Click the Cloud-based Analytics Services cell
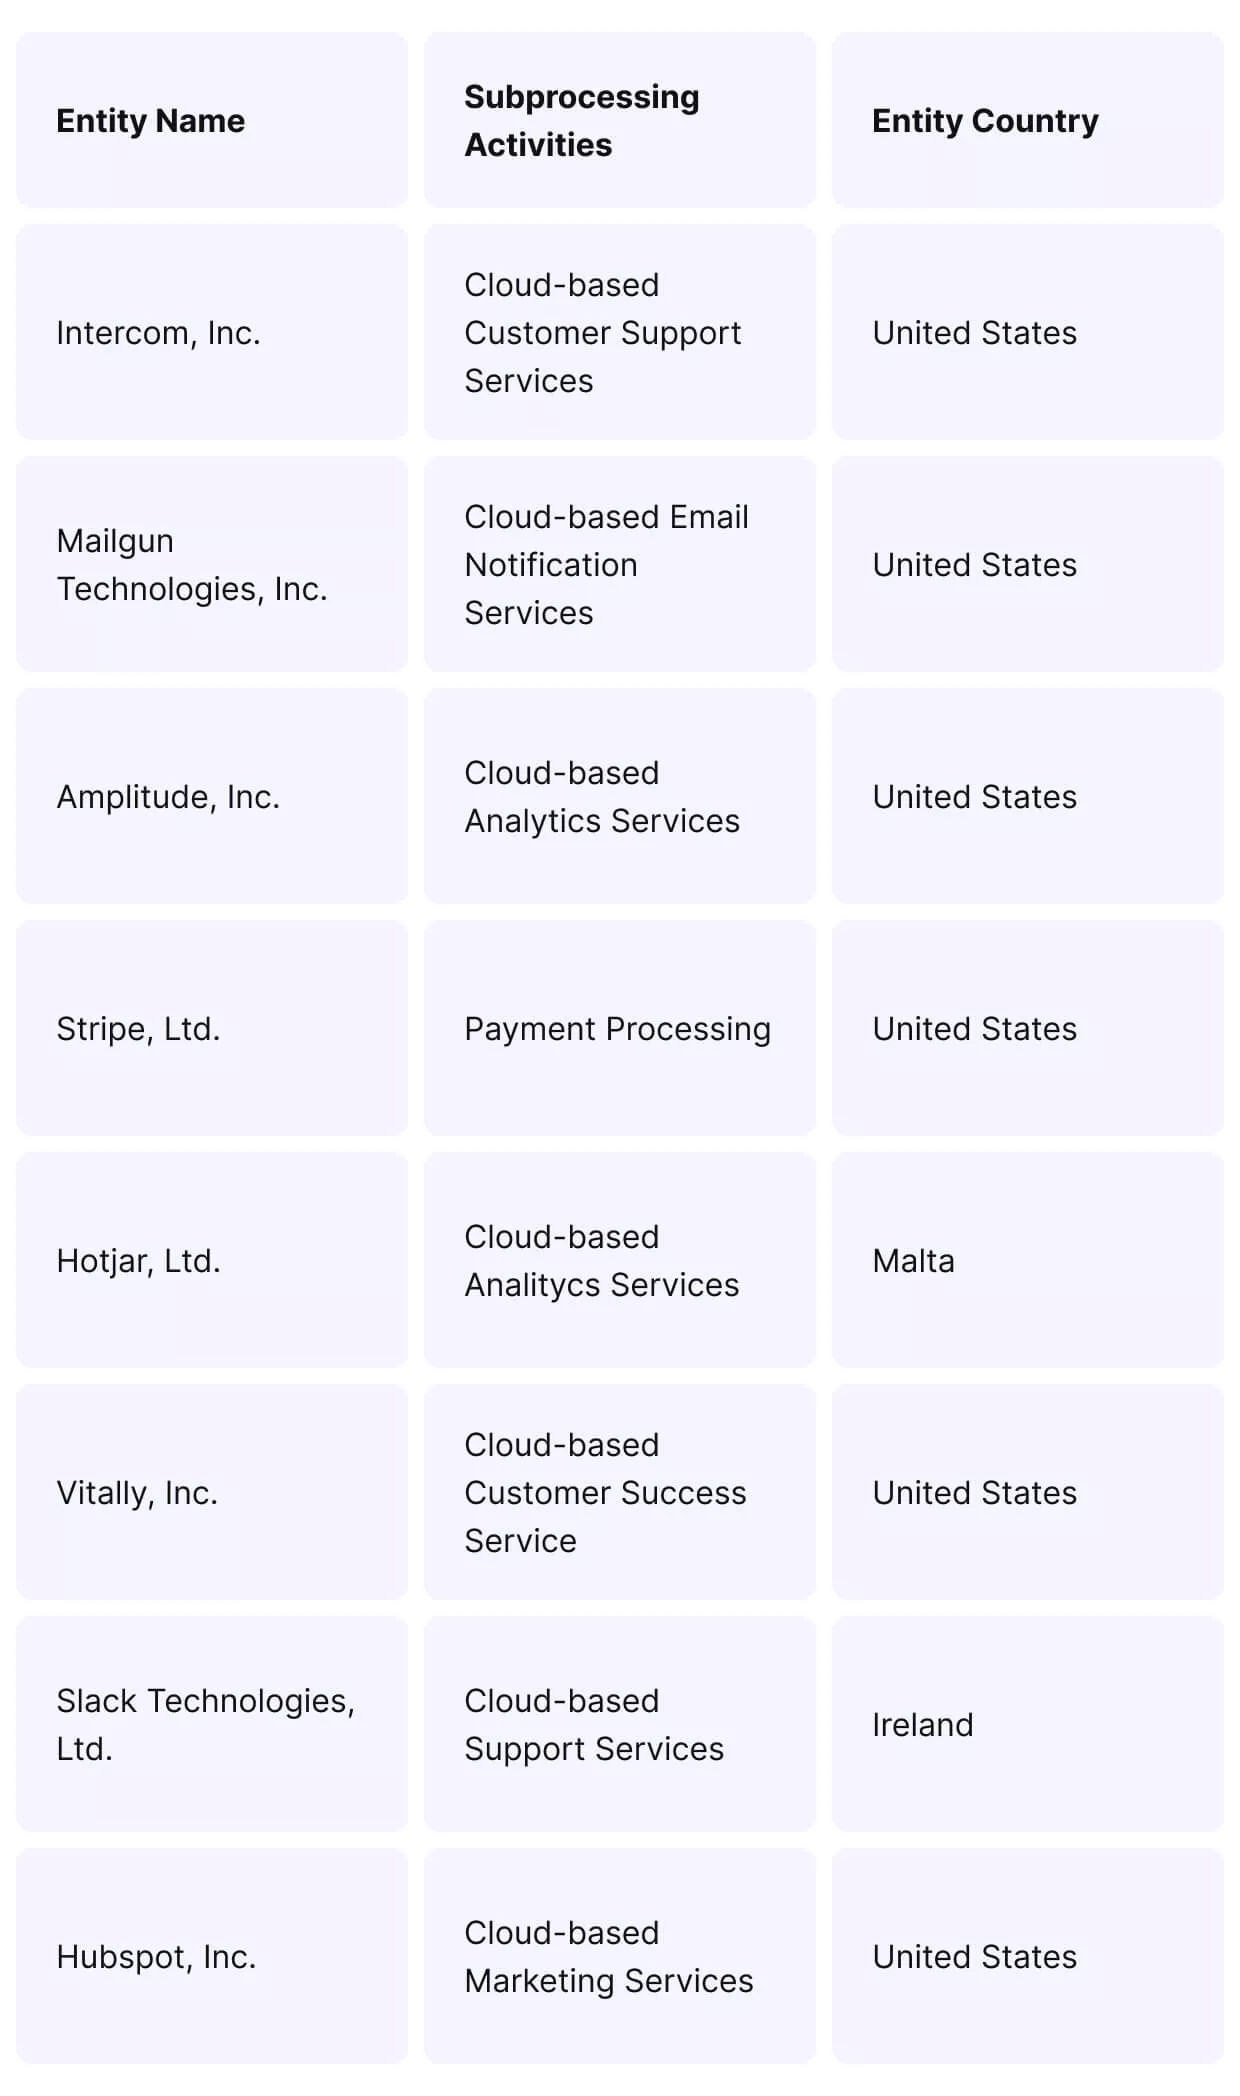 [x=620, y=796]
